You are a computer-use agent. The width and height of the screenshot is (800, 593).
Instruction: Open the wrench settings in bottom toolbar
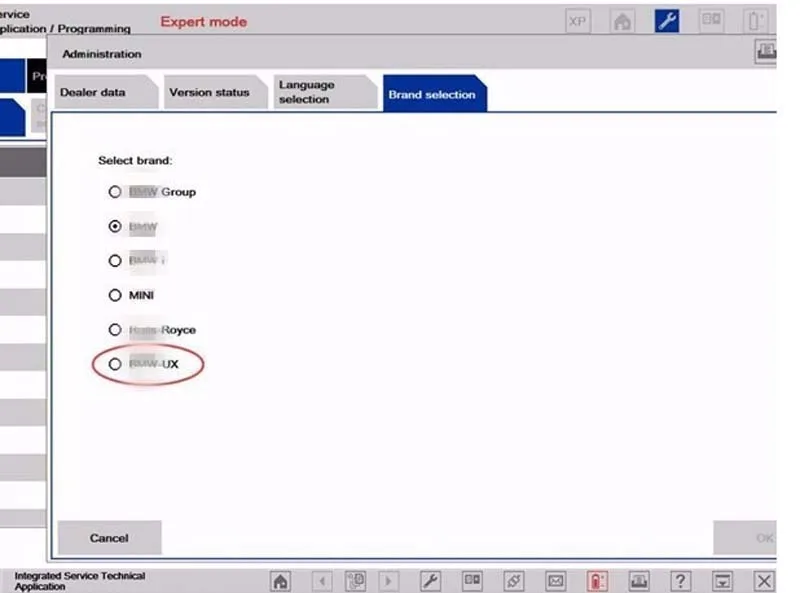click(430, 581)
